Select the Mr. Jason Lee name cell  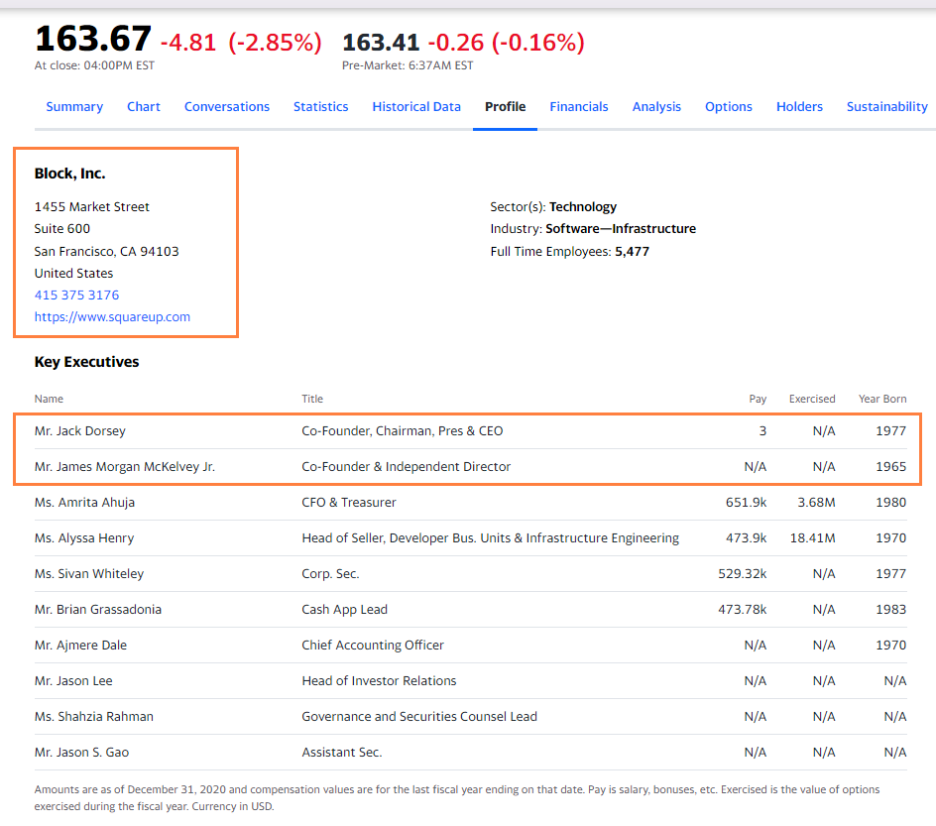[73, 681]
